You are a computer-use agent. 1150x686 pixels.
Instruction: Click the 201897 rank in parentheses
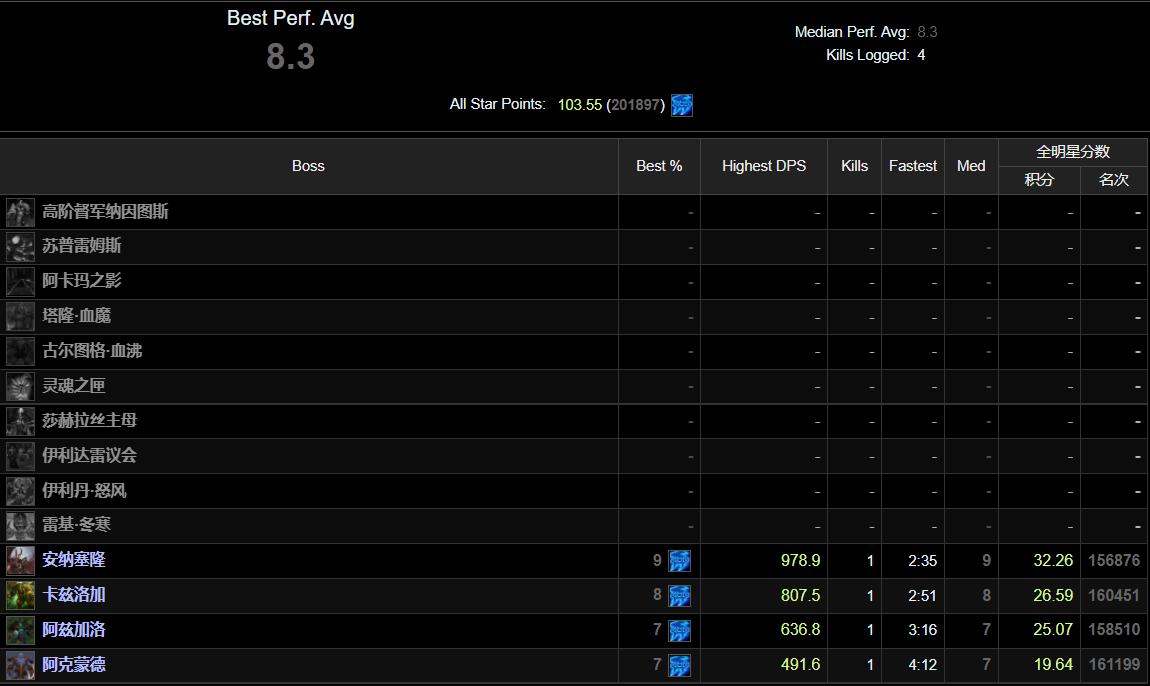click(635, 105)
